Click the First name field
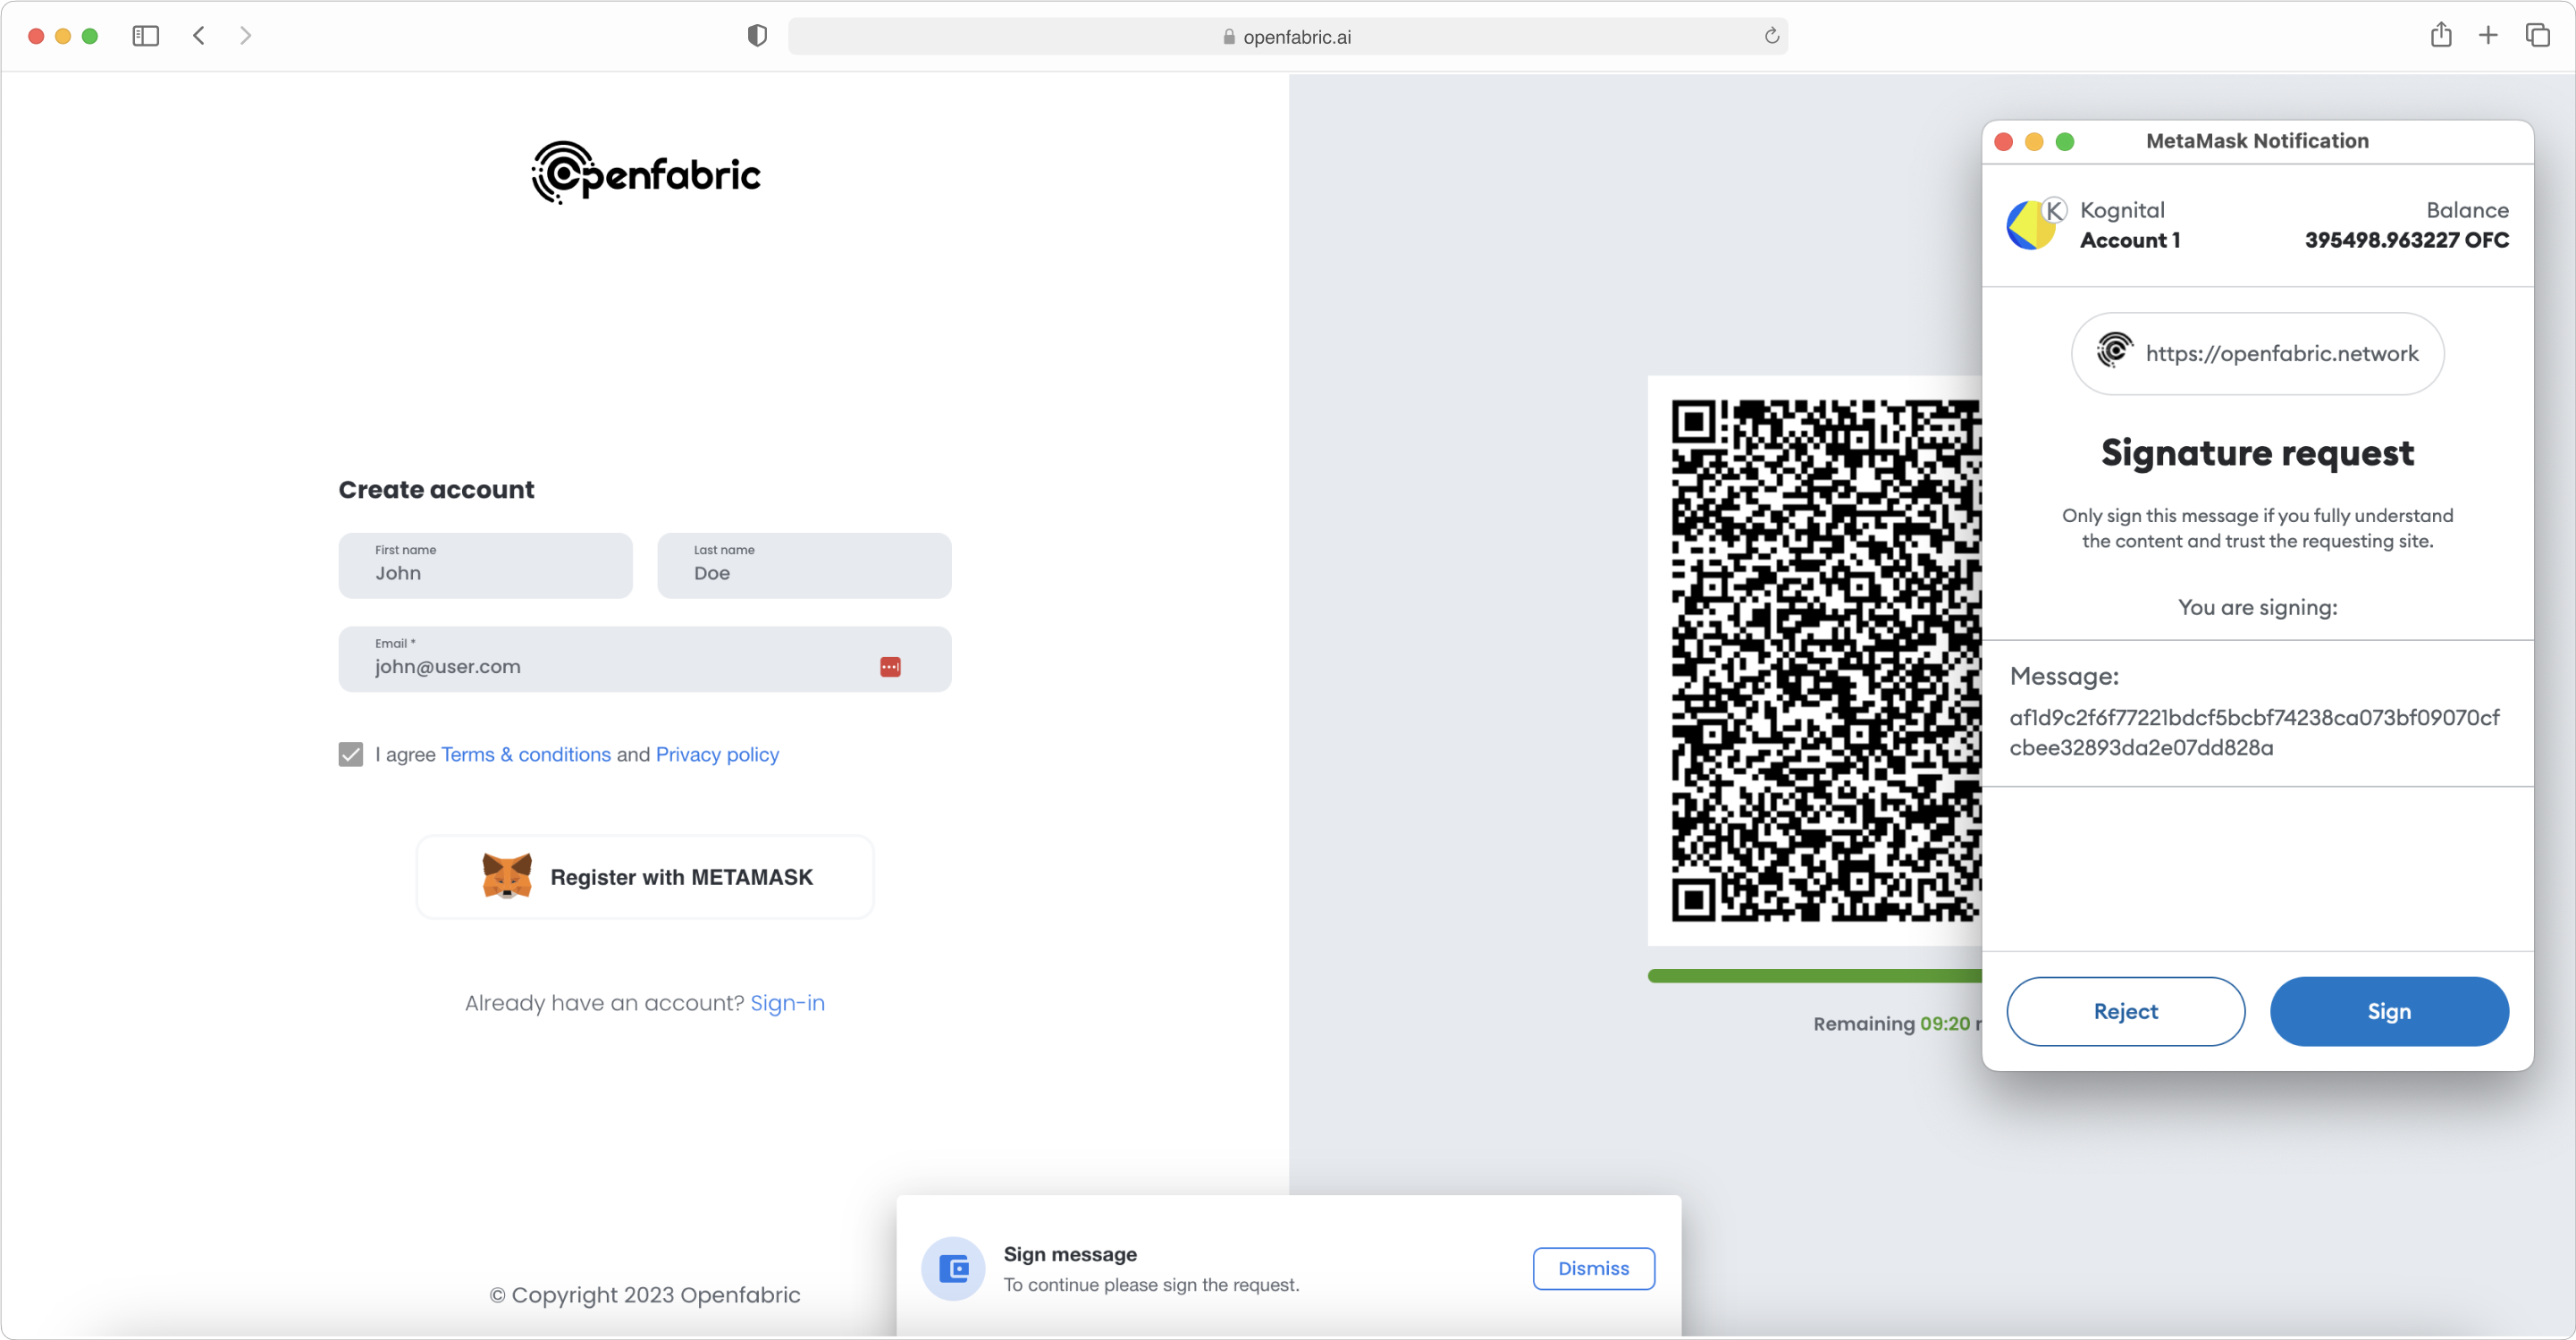The width and height of the screenshot is (2576, 1340). click(485, 565)
